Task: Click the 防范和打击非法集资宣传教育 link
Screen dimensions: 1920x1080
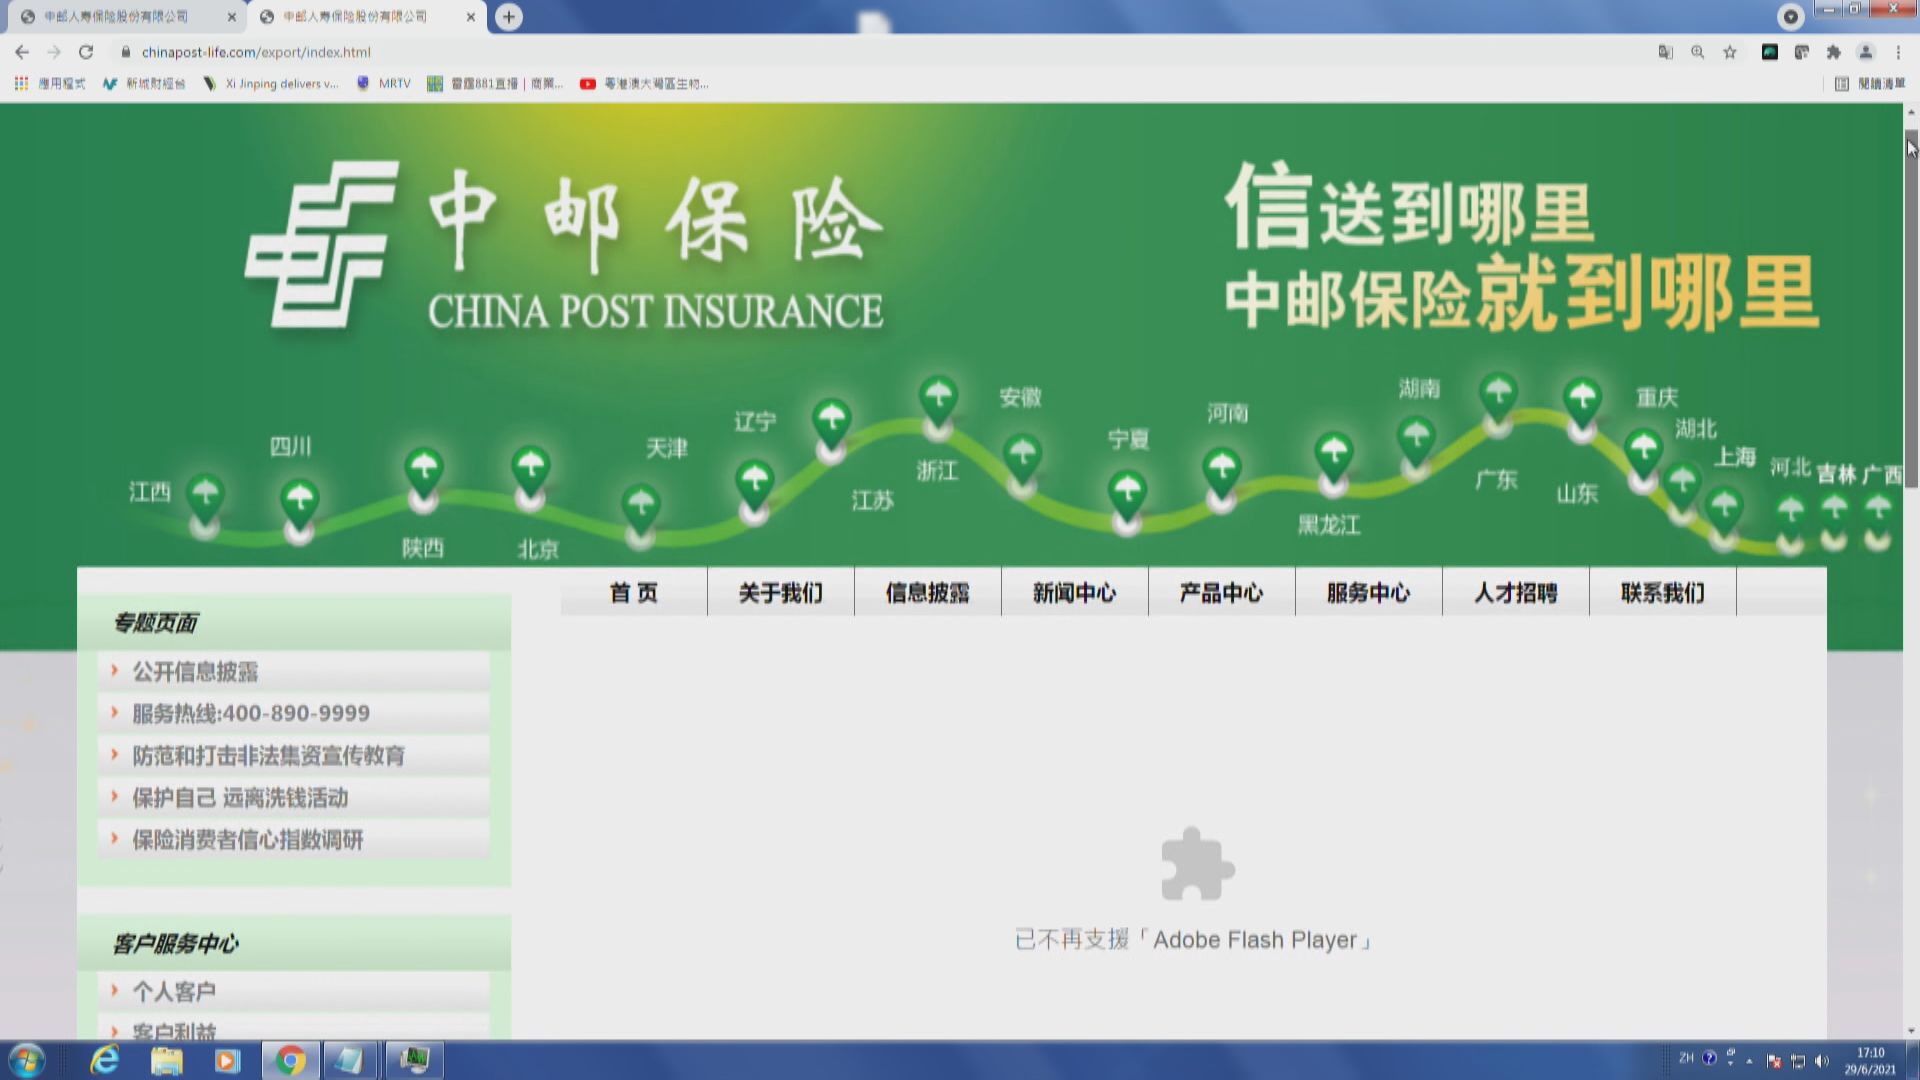Action: point(268,756)
